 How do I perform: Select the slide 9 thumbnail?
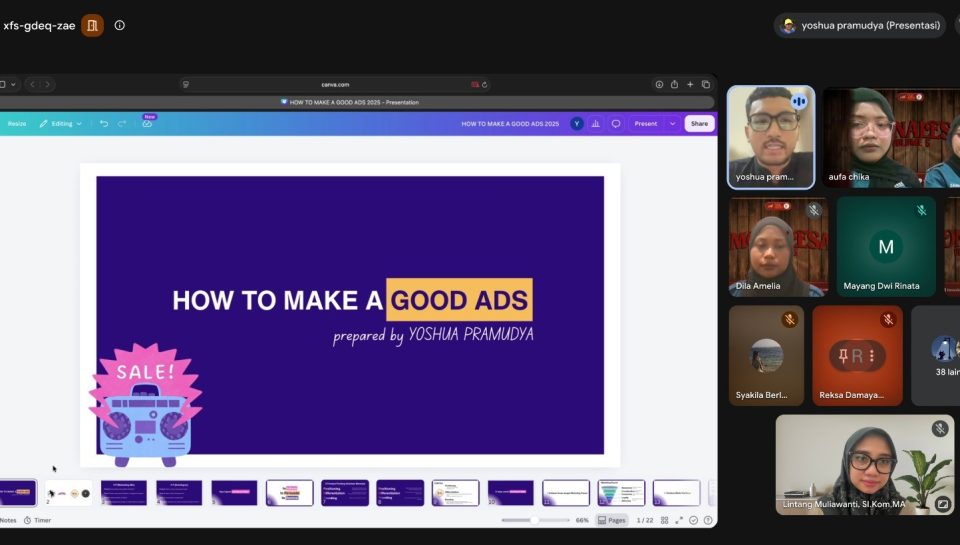coord(456,493)
